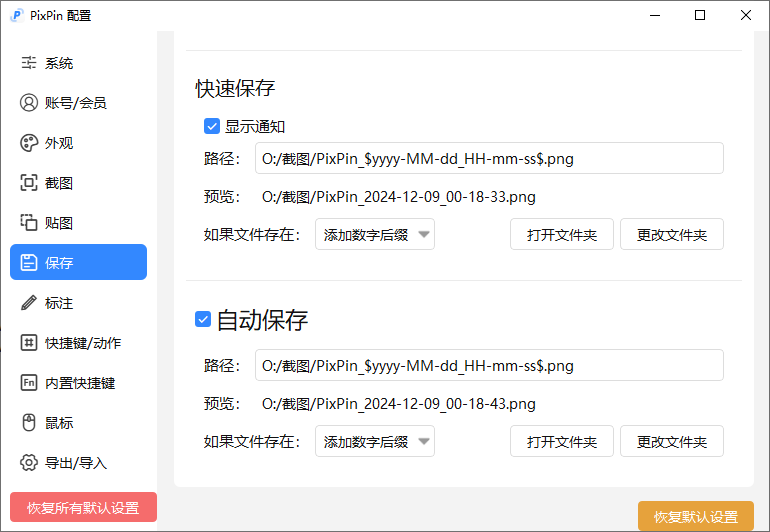Open the 鼠标 settings
Viewport: 770px width, 532px height.
pyautogui.click(x=79, y=422)
